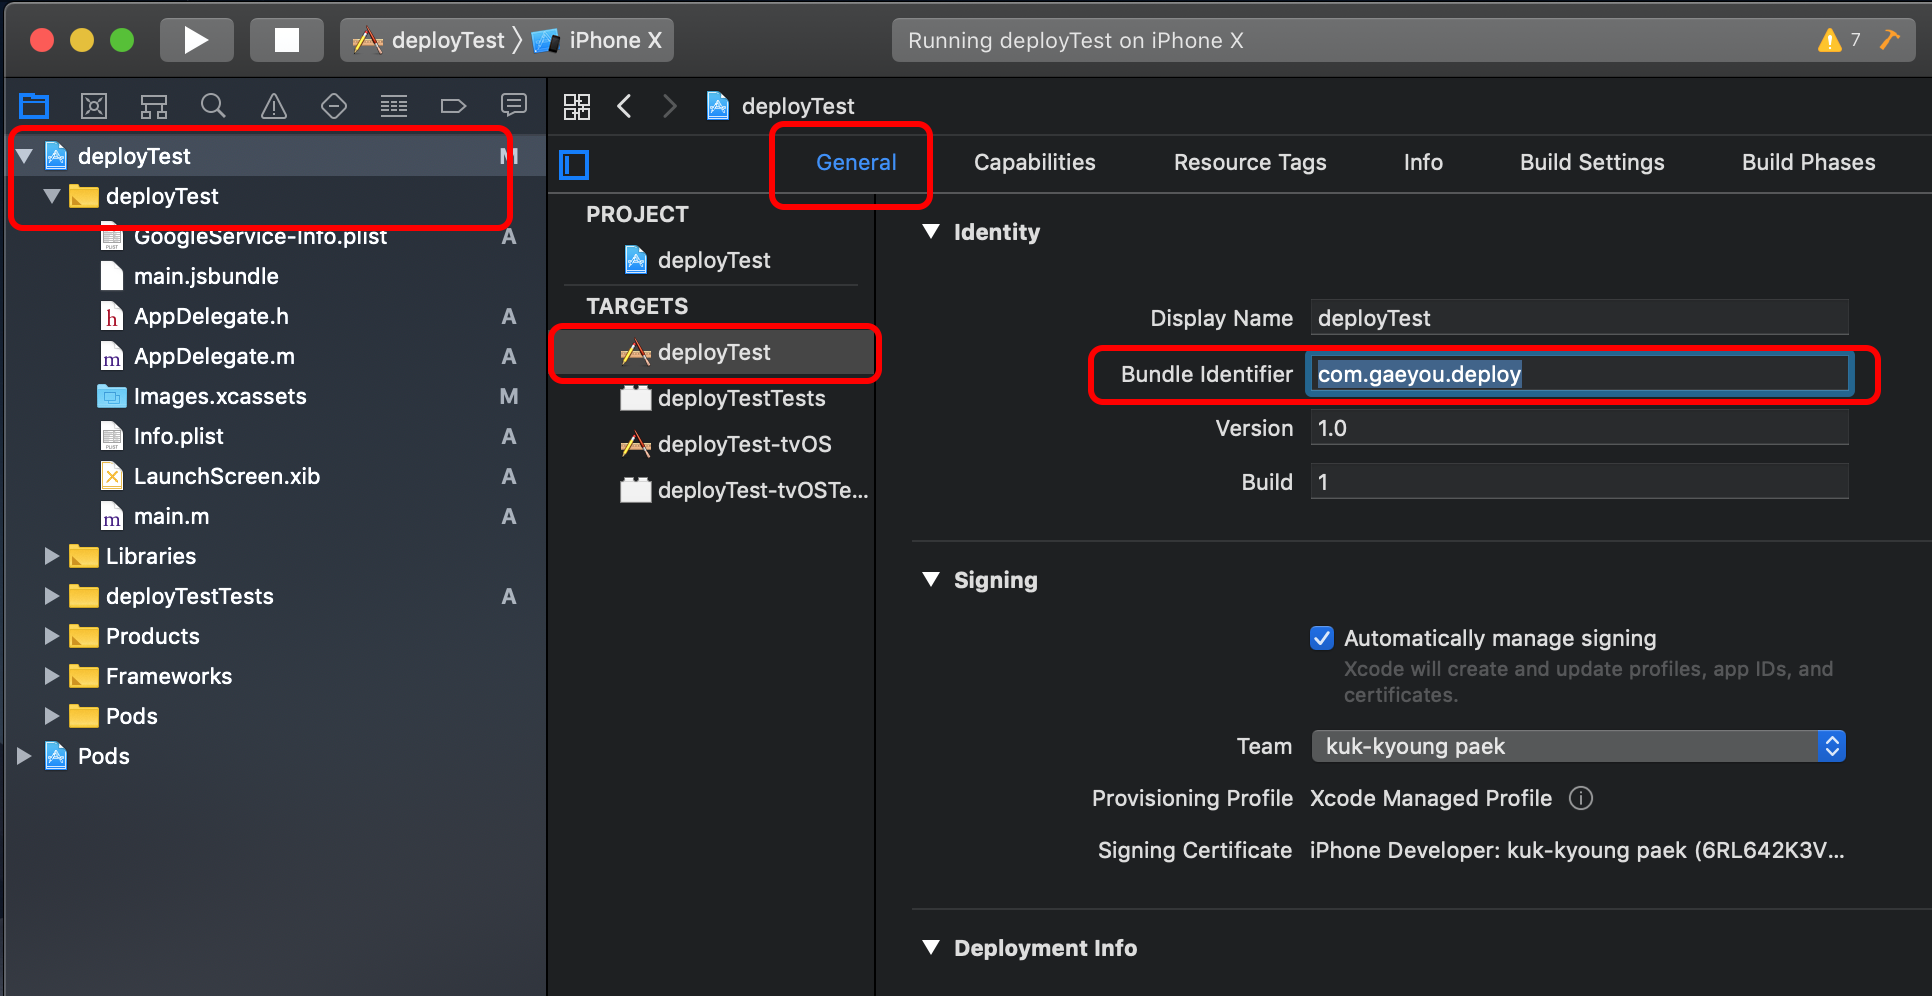
Task: Open the Debug navigator
Action: pos(394,105)
